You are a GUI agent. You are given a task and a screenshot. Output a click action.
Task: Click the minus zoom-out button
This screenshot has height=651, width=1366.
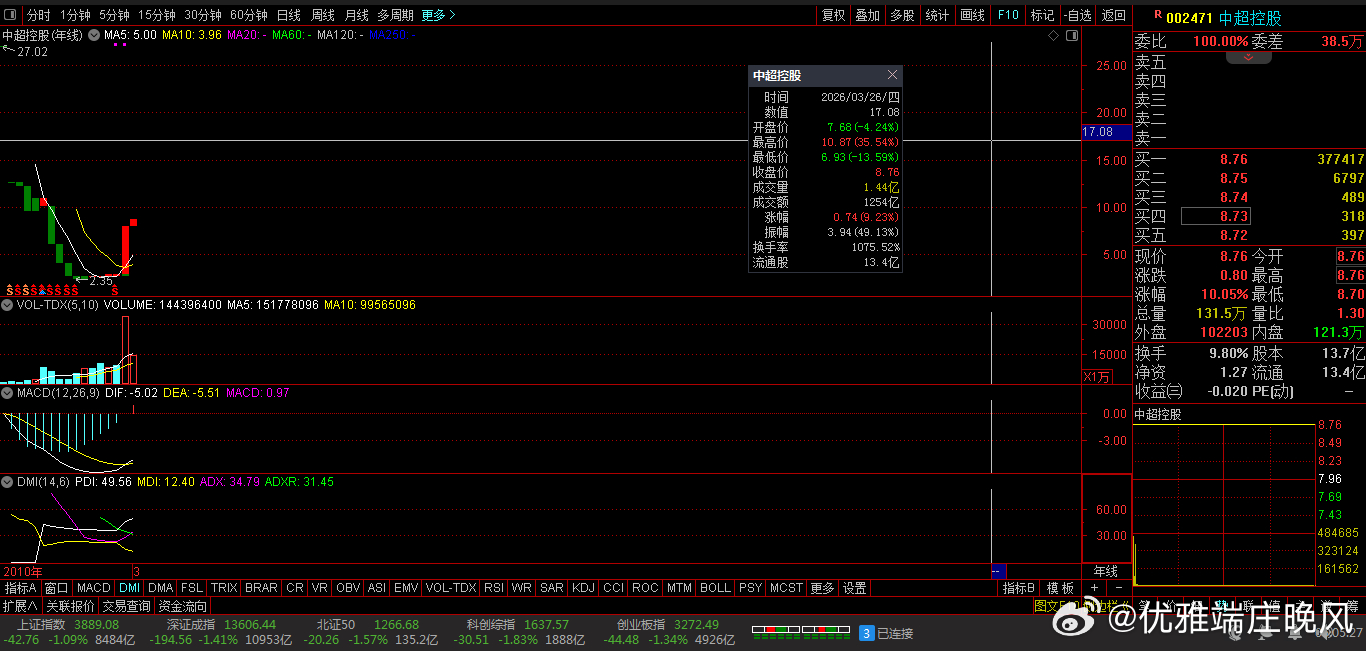1119,588
